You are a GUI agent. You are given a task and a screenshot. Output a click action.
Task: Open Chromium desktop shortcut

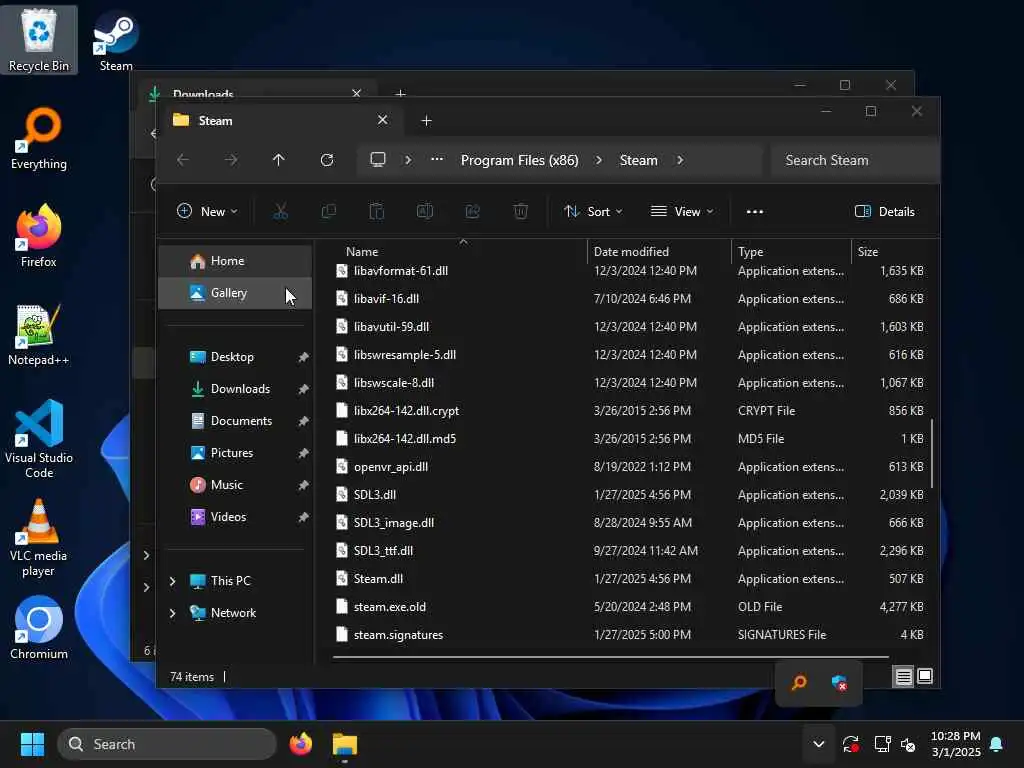coord(39,628)
